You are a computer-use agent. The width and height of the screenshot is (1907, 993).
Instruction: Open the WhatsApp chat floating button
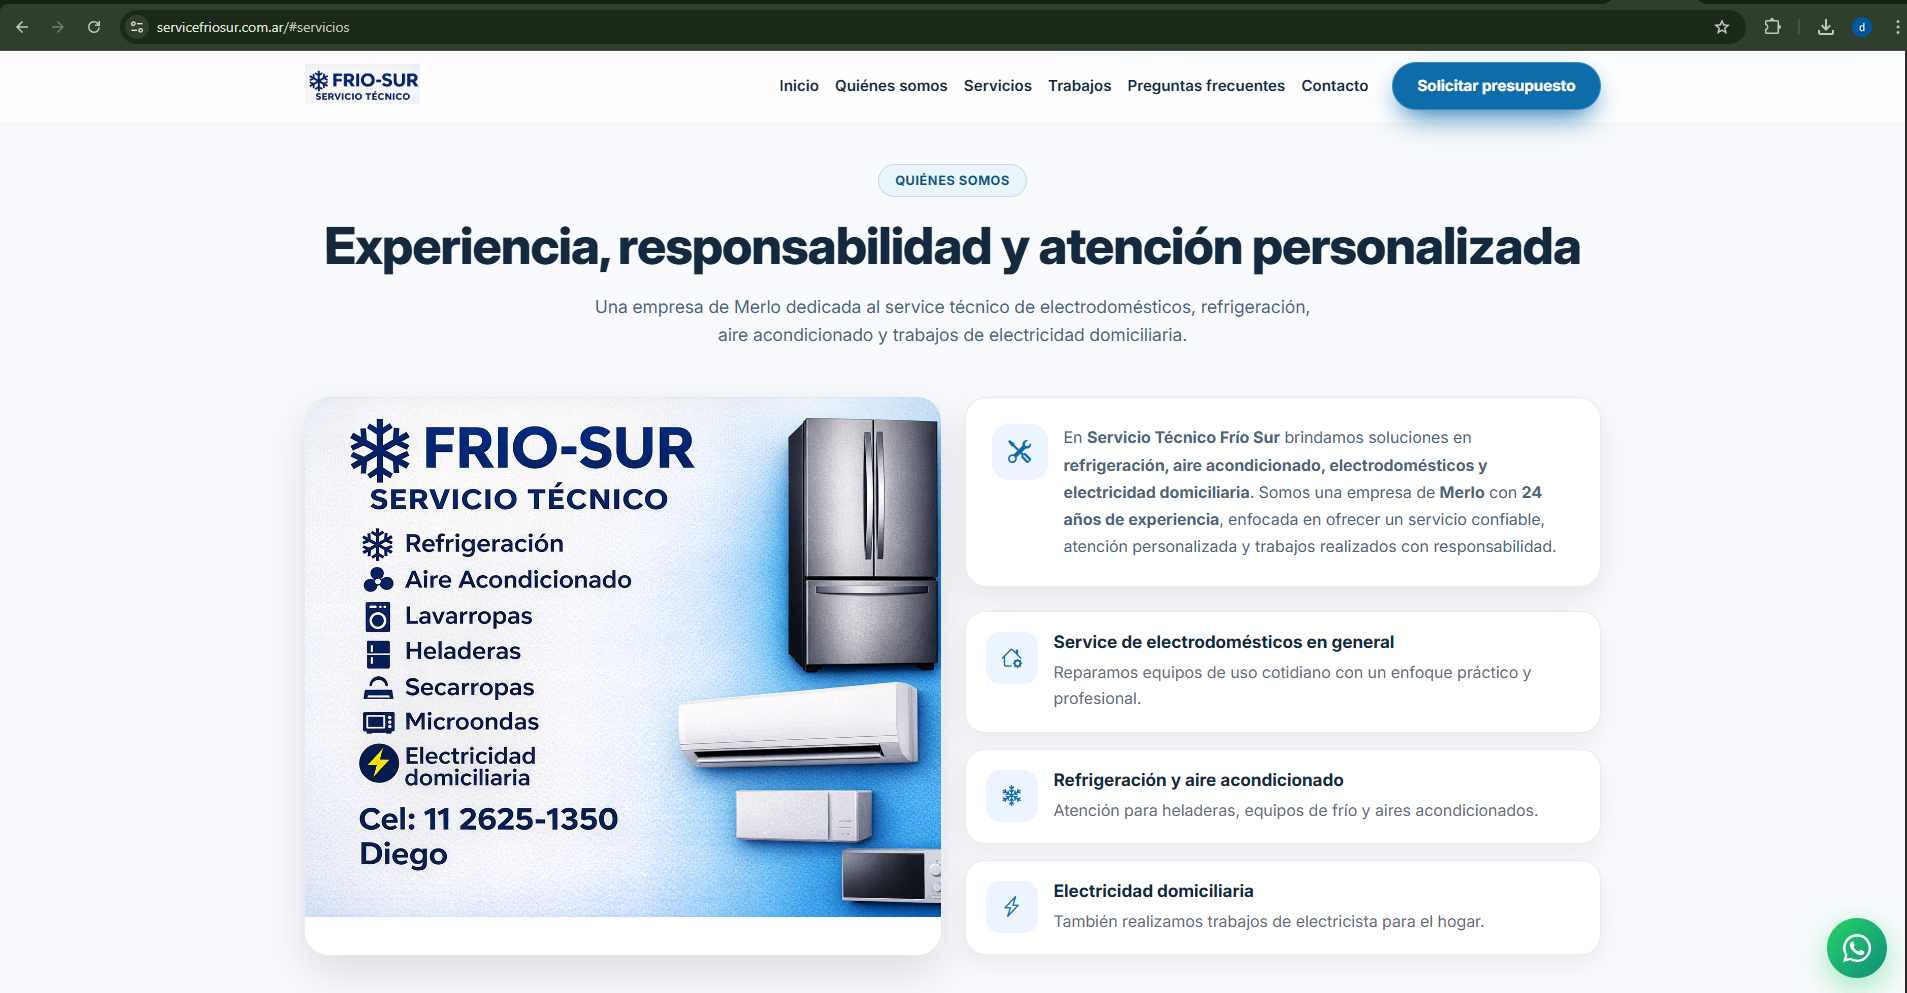1857,948
